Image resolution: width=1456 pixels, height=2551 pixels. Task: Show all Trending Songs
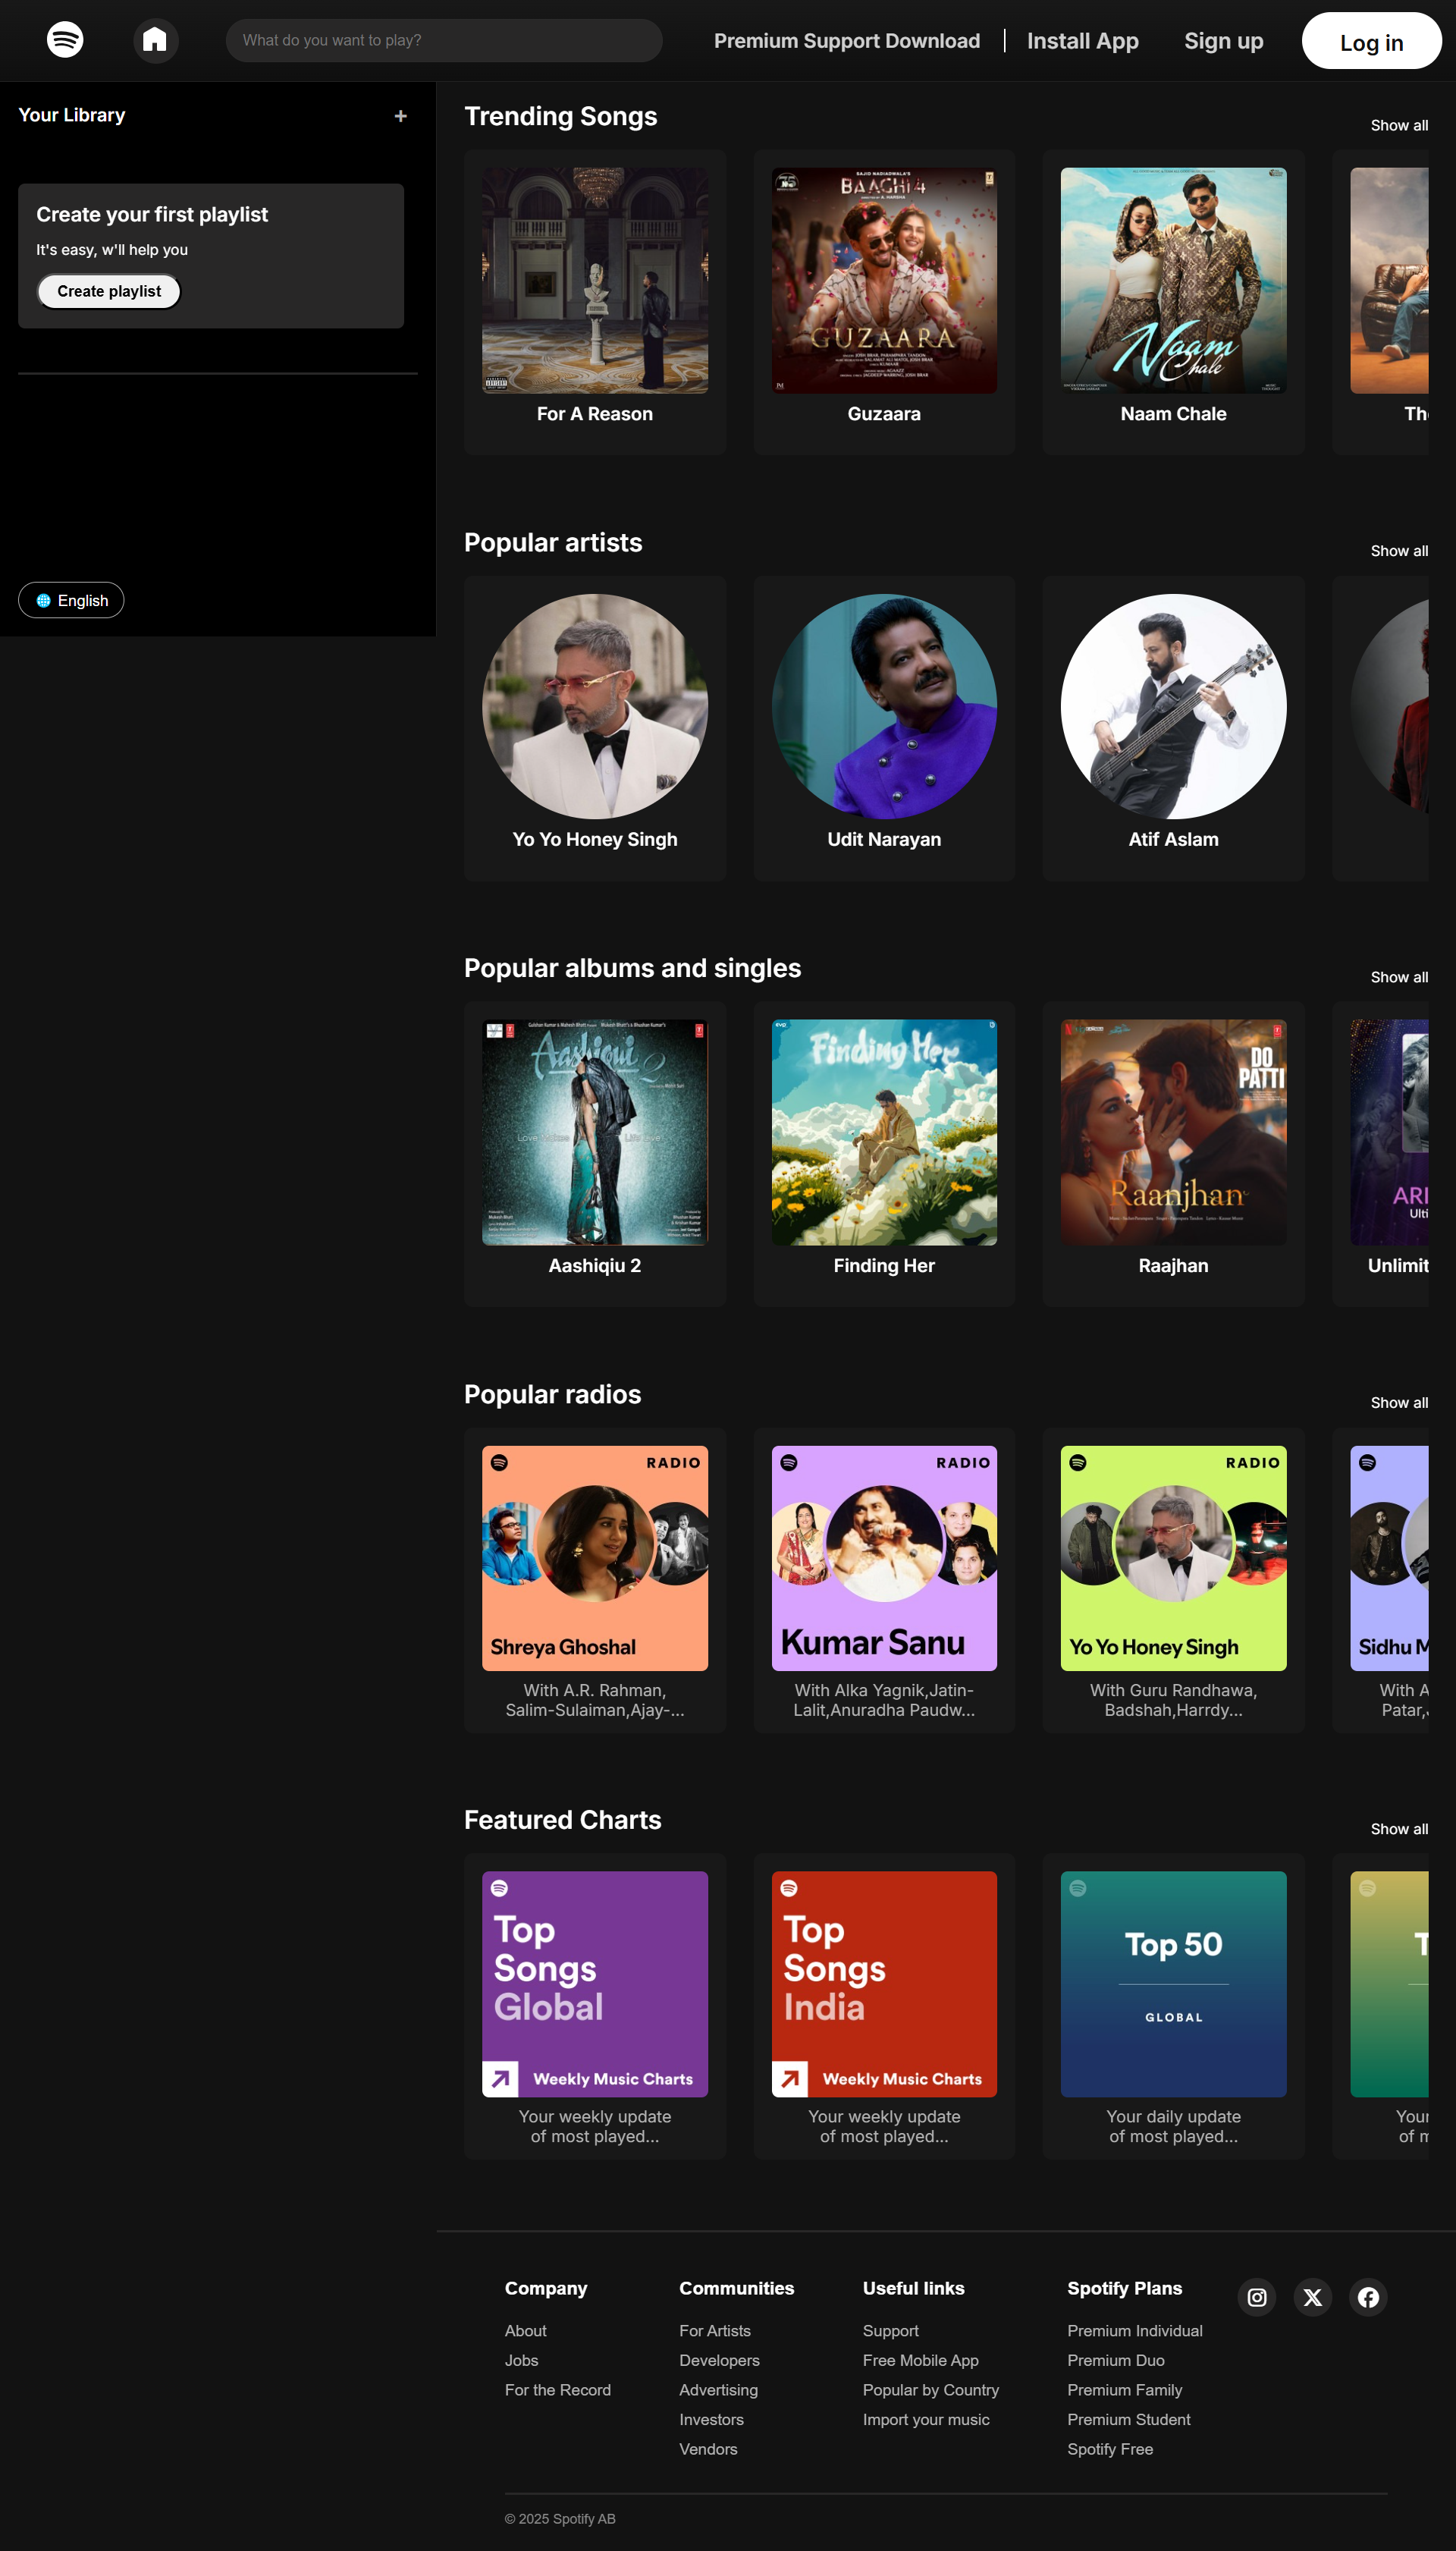click(1398, 125)
